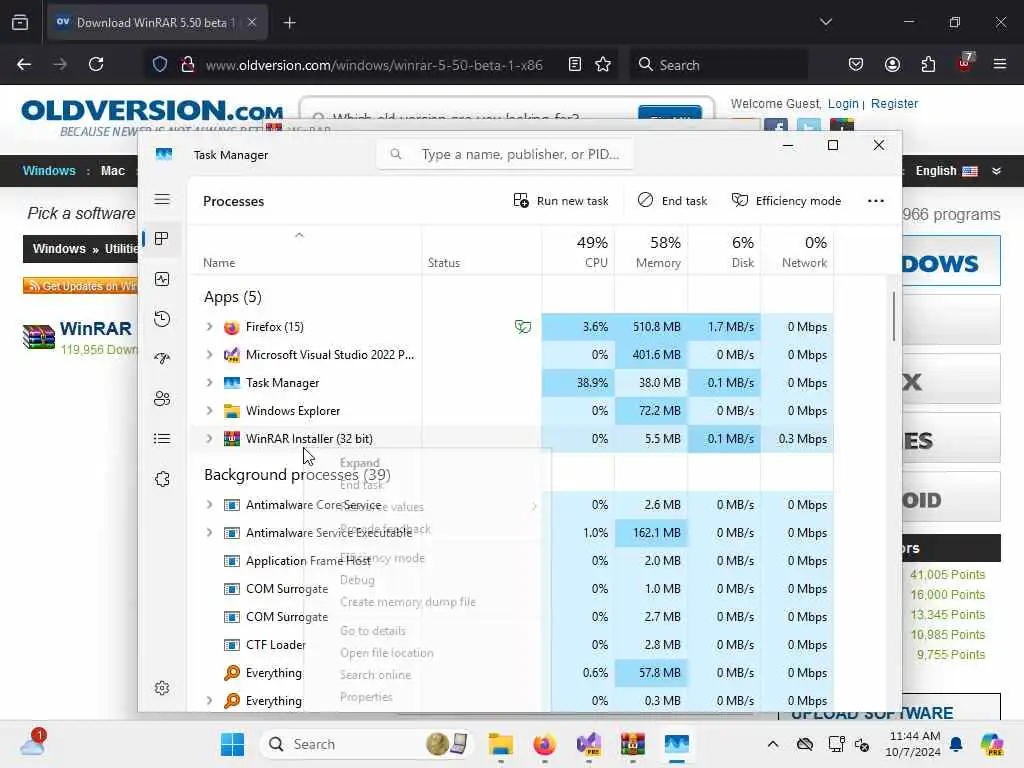Expand Antimalware Service Executable row
Image resolution: width=1024 pixels, height=768 pixels.
click(x=209, y=533)
